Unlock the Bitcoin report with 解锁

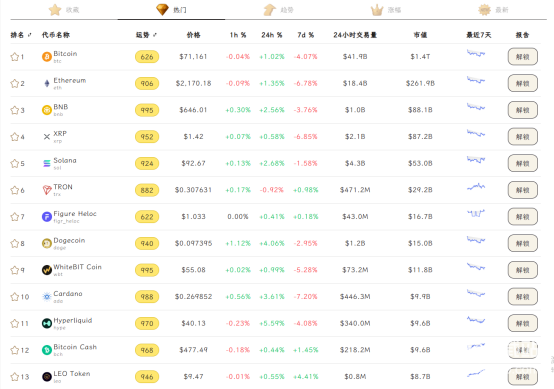[x=523, y=57]
